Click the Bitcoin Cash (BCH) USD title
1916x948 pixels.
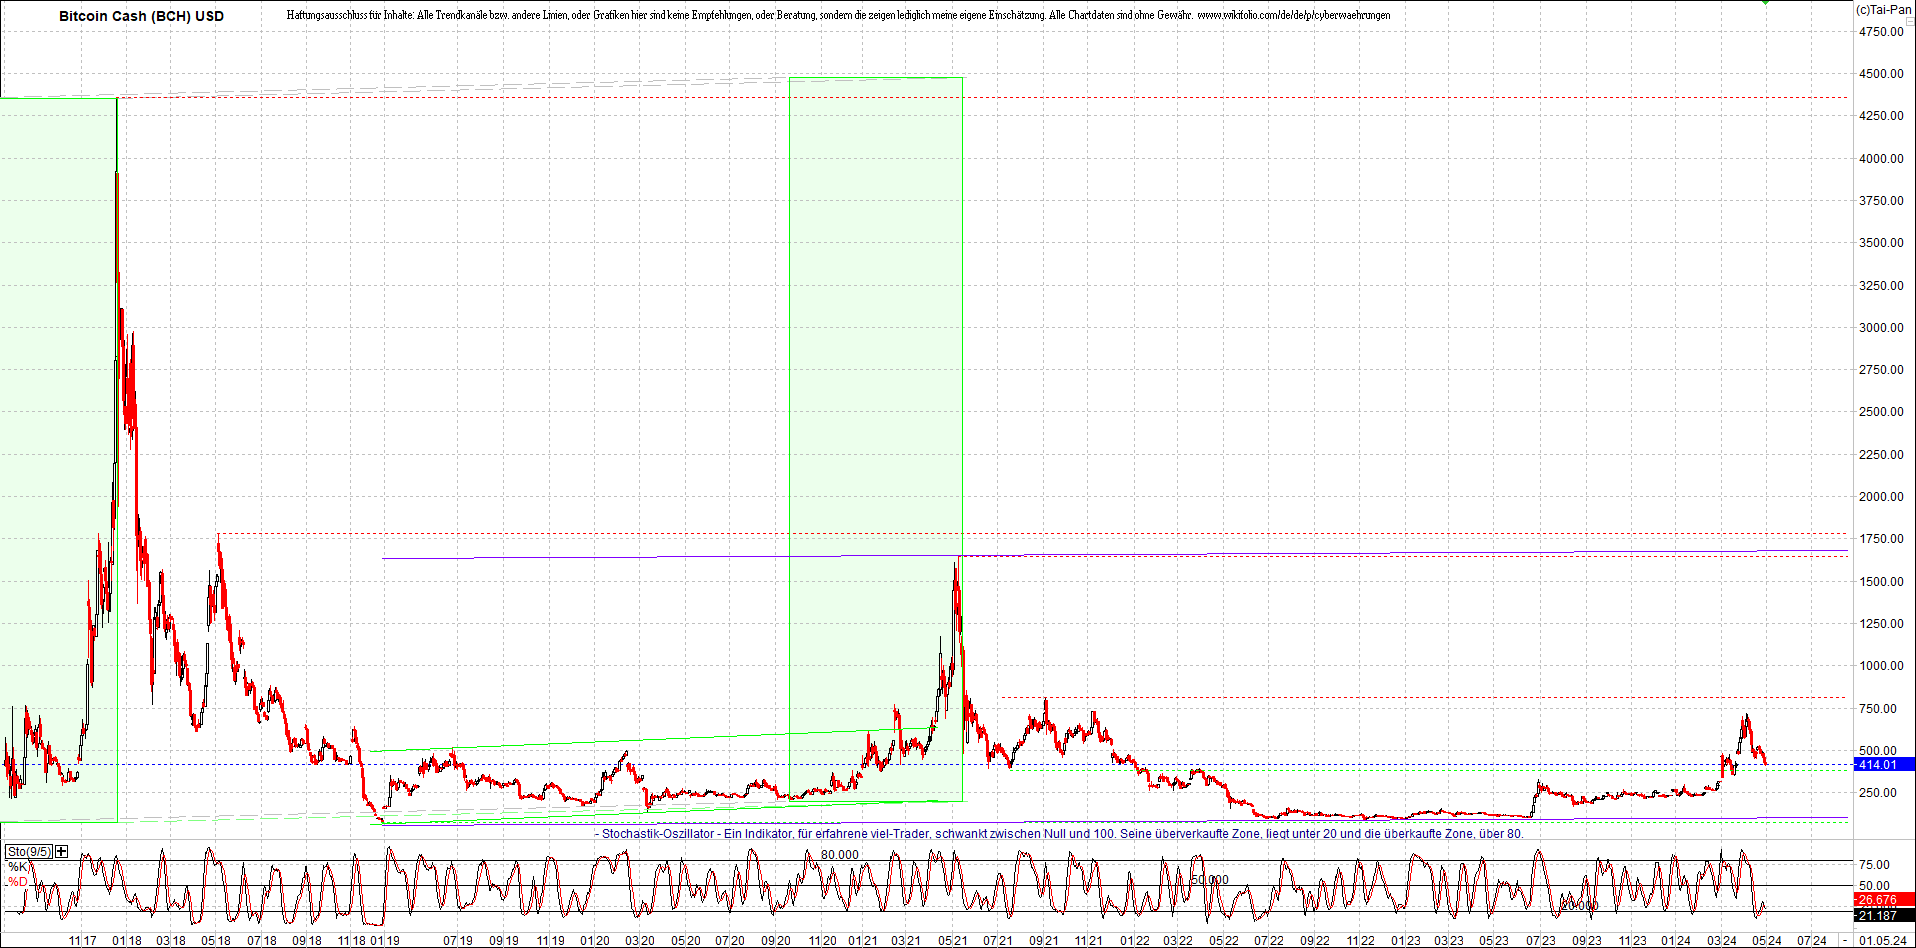click(x=141, y=16)
